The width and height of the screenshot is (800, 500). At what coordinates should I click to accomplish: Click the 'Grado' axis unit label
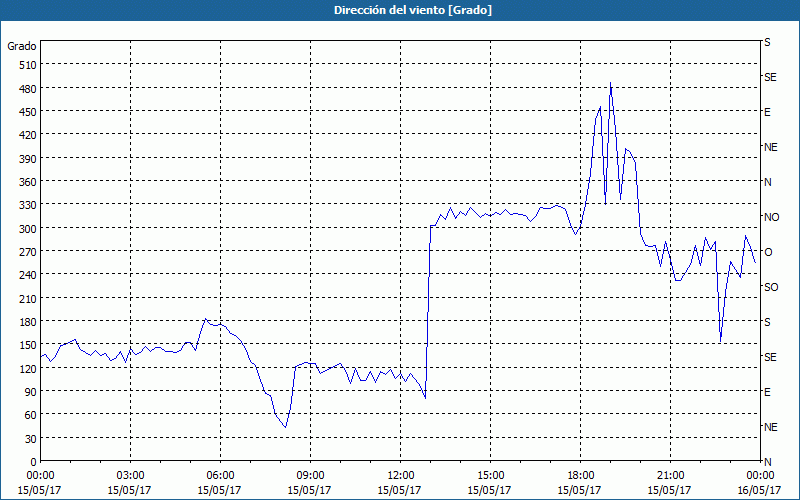point(22,46)
